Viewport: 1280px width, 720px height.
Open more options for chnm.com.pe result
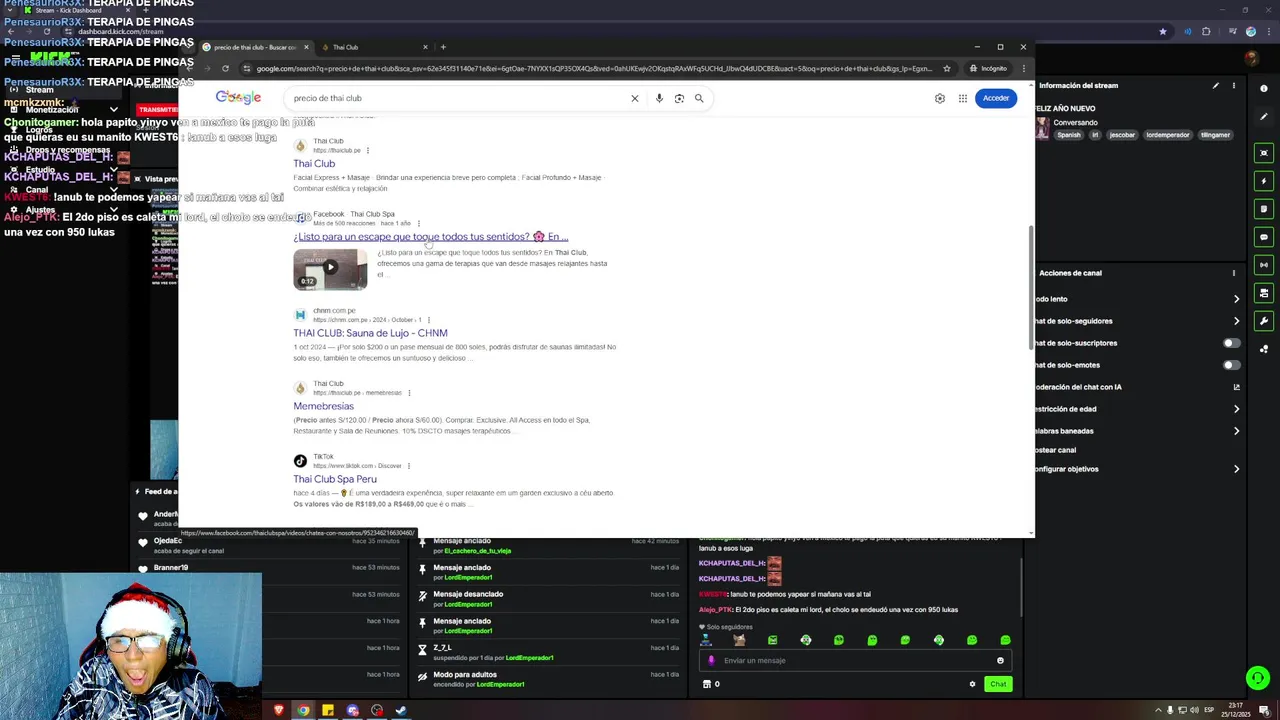[x=428, y=320]
